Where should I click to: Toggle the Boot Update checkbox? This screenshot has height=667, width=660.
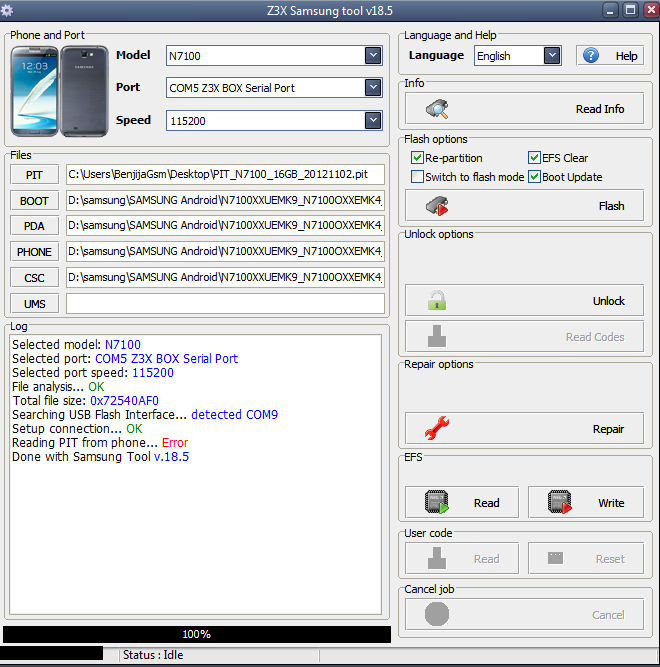point(534,177)
